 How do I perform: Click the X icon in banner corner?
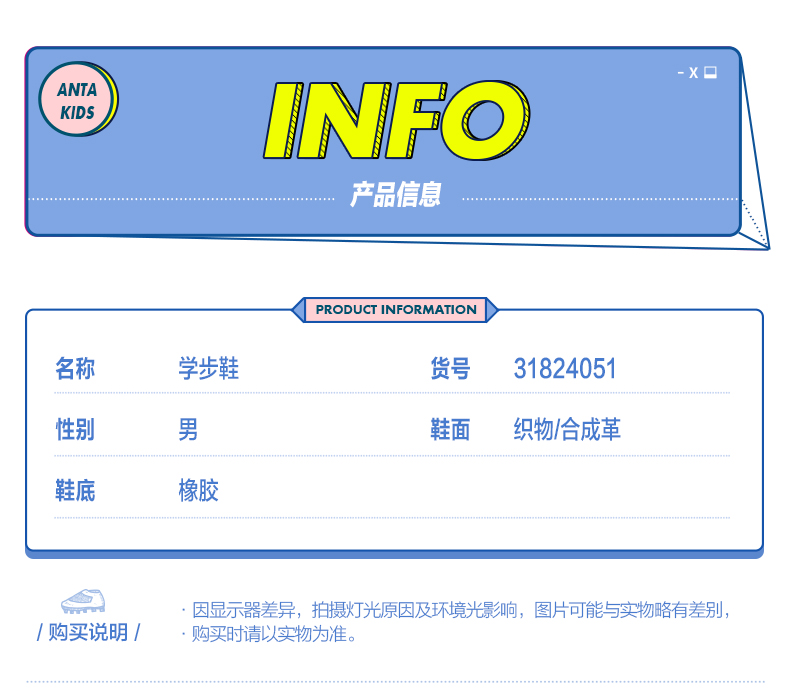[x=694, y=73]
